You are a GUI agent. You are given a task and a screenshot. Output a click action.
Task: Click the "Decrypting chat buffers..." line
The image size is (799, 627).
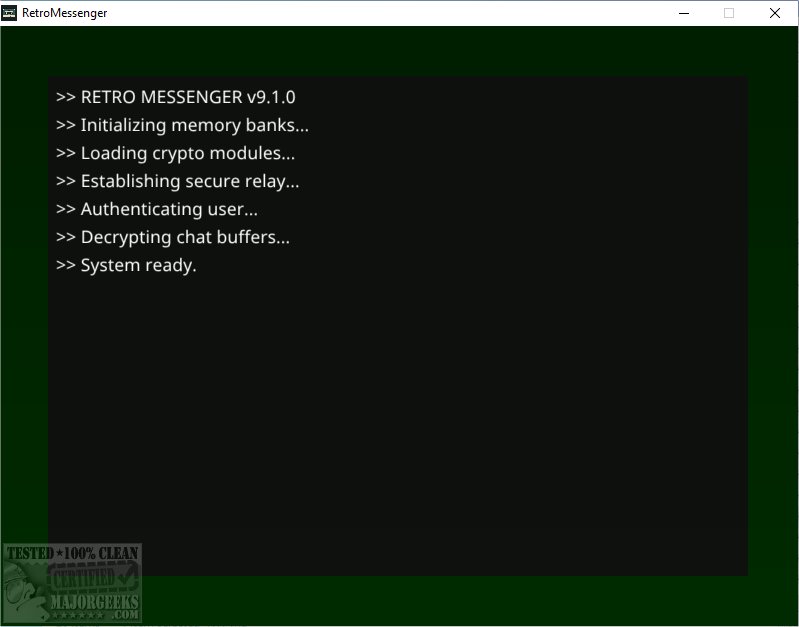point(185,237)
